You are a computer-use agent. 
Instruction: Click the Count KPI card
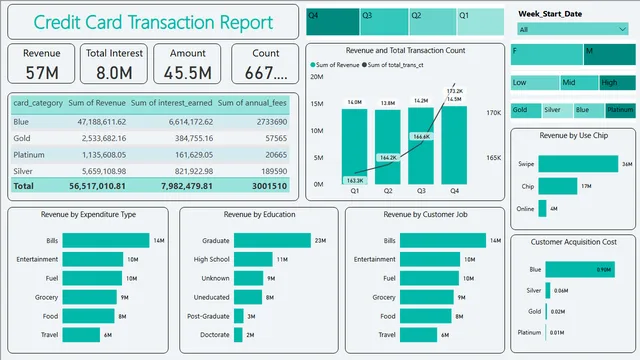pyautogui.click(x=265, y=64)
